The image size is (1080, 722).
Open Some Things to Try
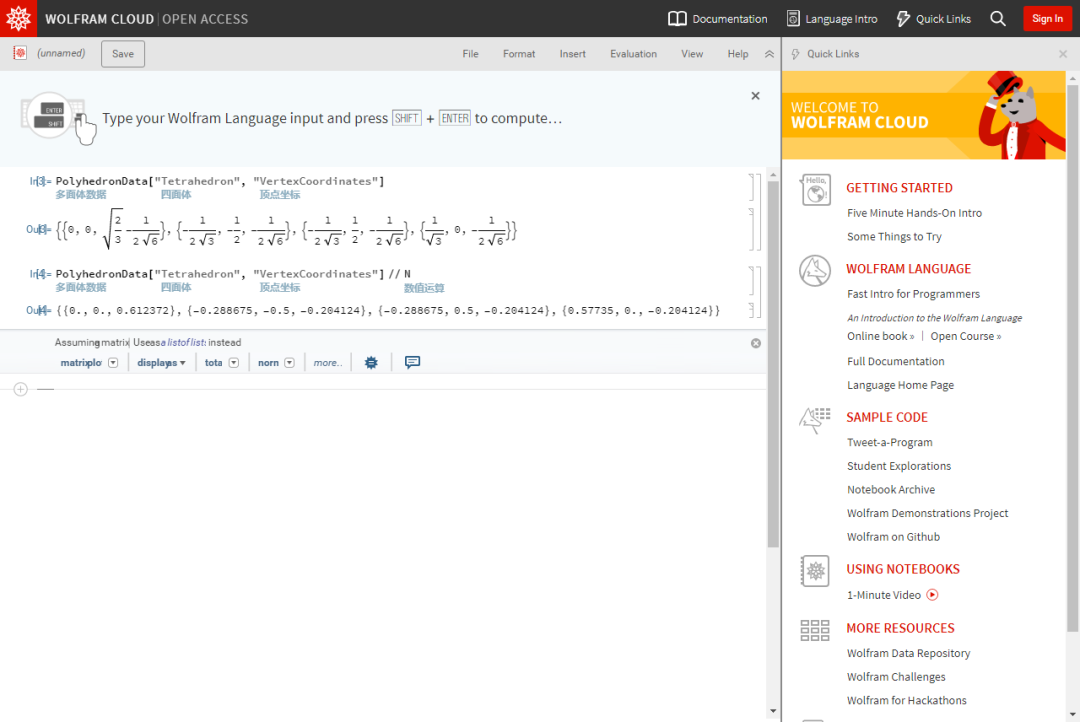(894, 236)
